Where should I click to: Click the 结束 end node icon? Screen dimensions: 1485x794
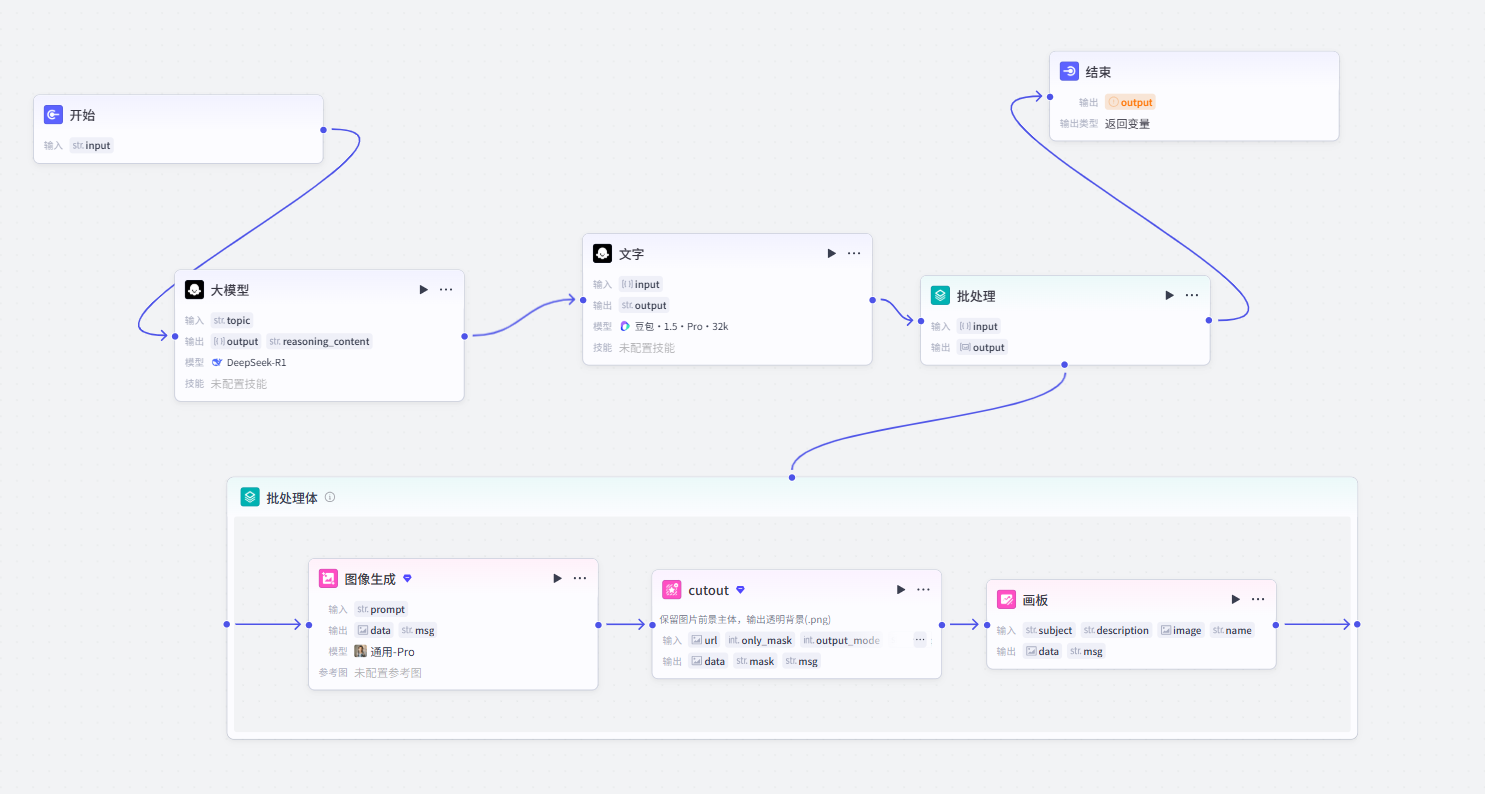click(1070, 72)
